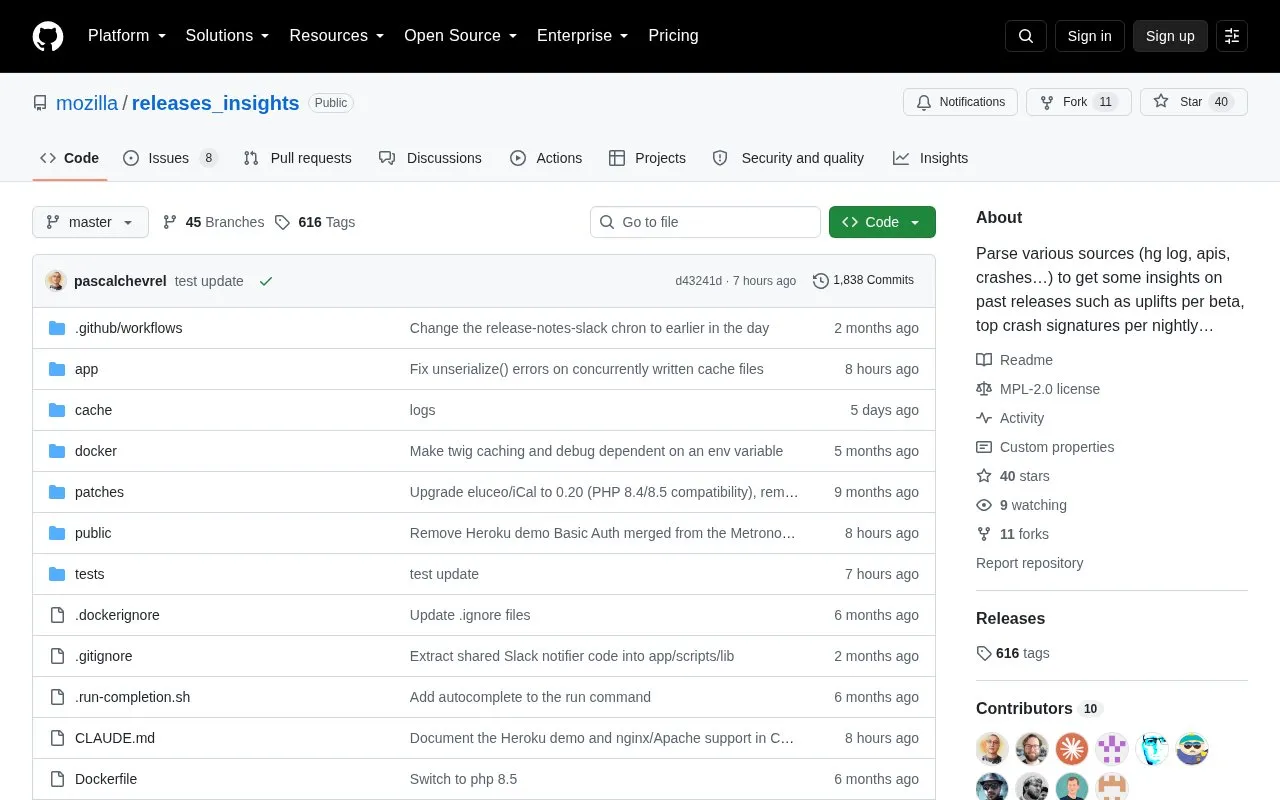Viewport: 1280px width, 800px height.
Task: Open the GitHub home logo
Action: (48, 36)
